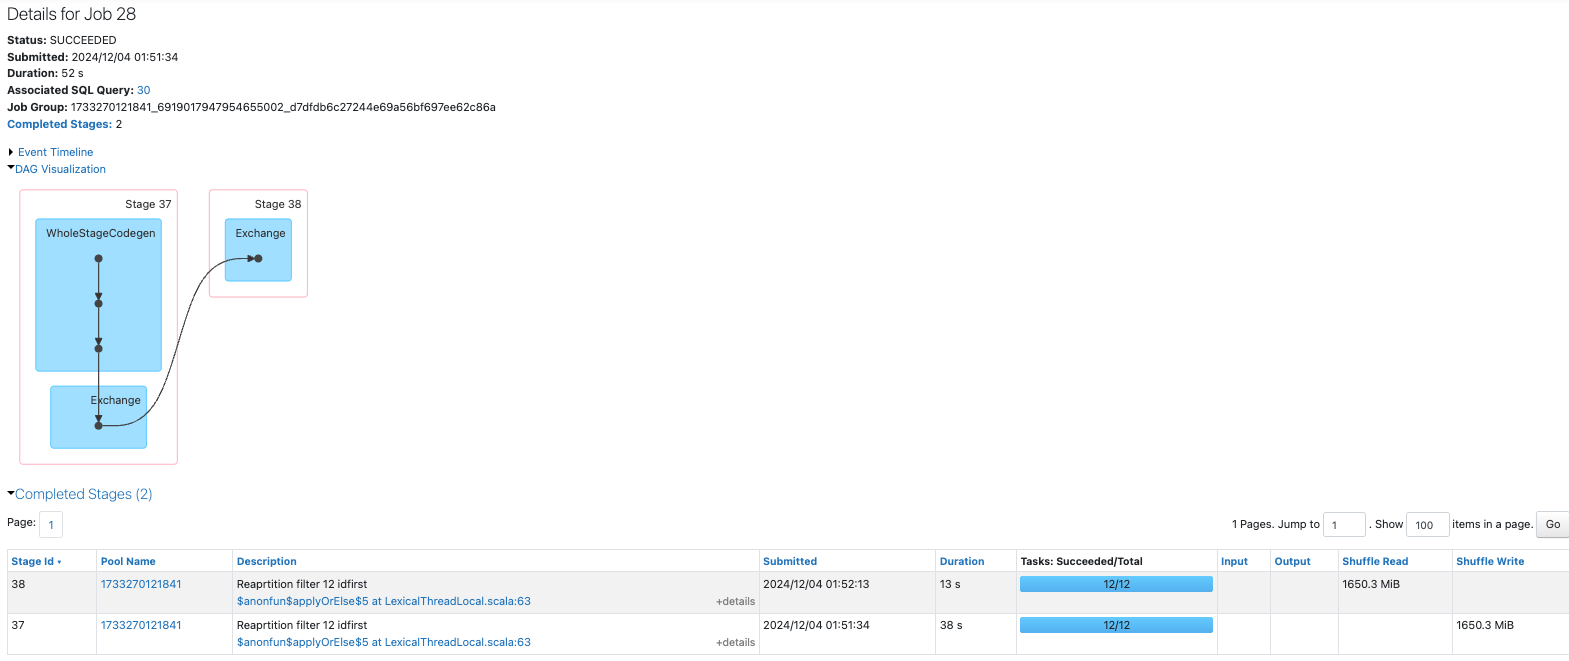Viewport: 1569px width, 661px height.
Task: Select the stage 38 Shuffle Read value 1650.3 MiB
Action: click(1371, 584)
